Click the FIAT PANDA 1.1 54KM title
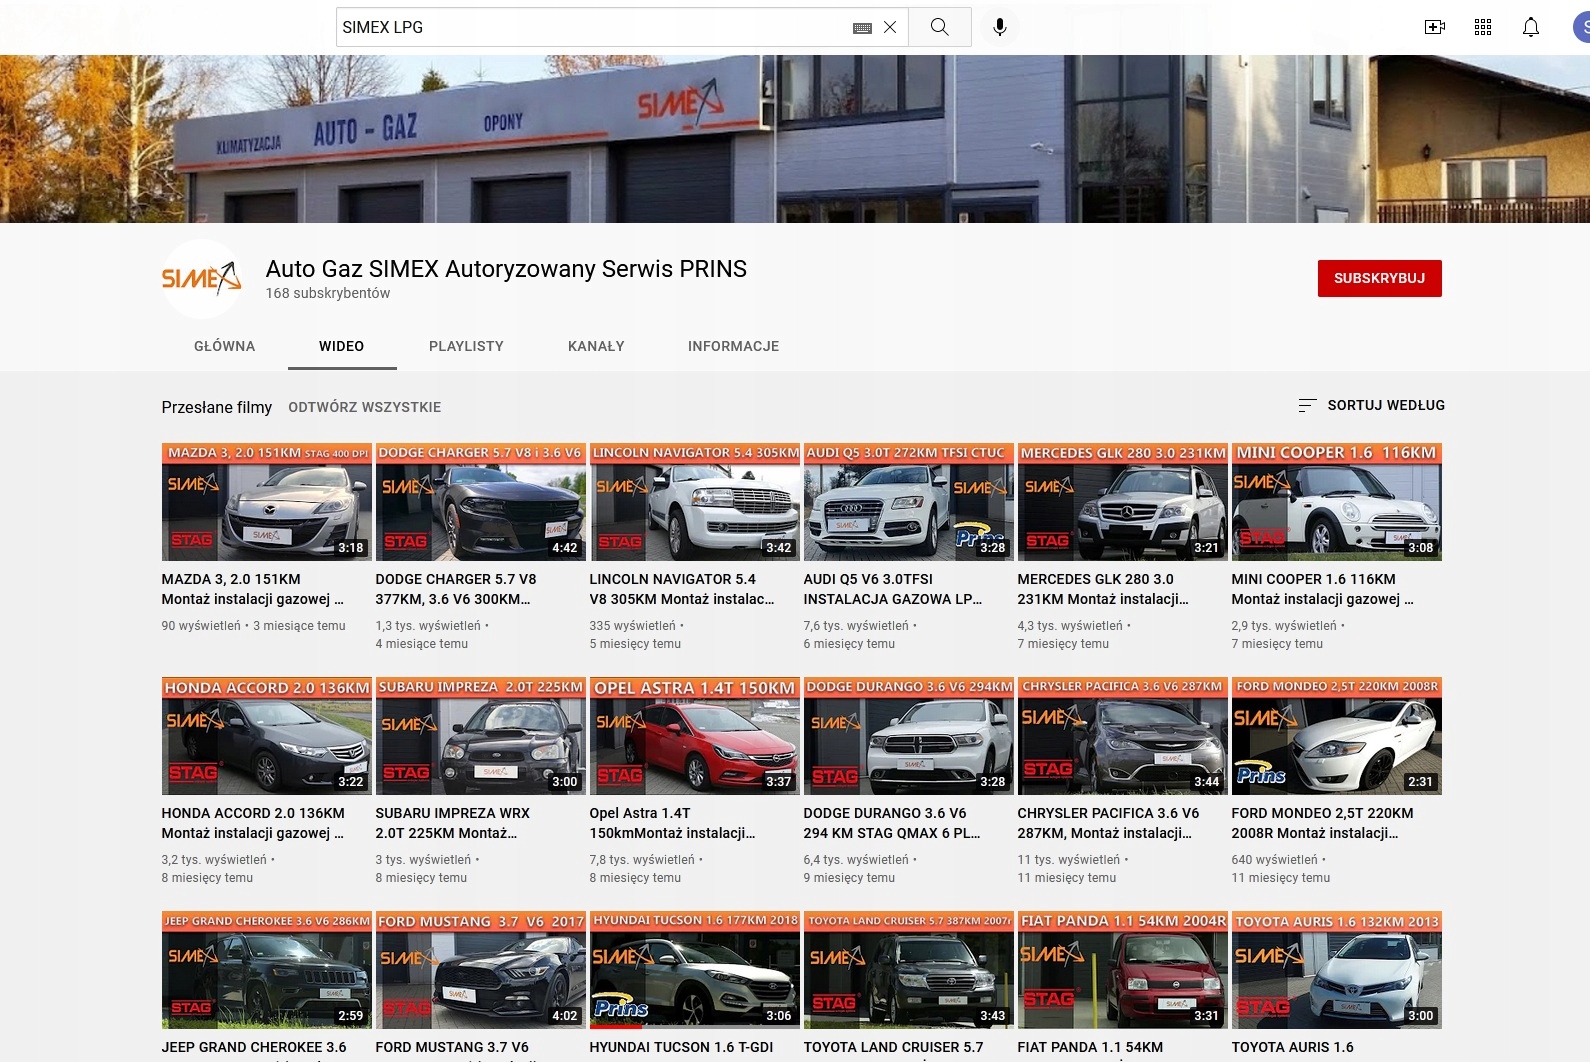The height and width of the screenshot is (1062, 1590). pyautogui.click(x=1091, y=1047)
